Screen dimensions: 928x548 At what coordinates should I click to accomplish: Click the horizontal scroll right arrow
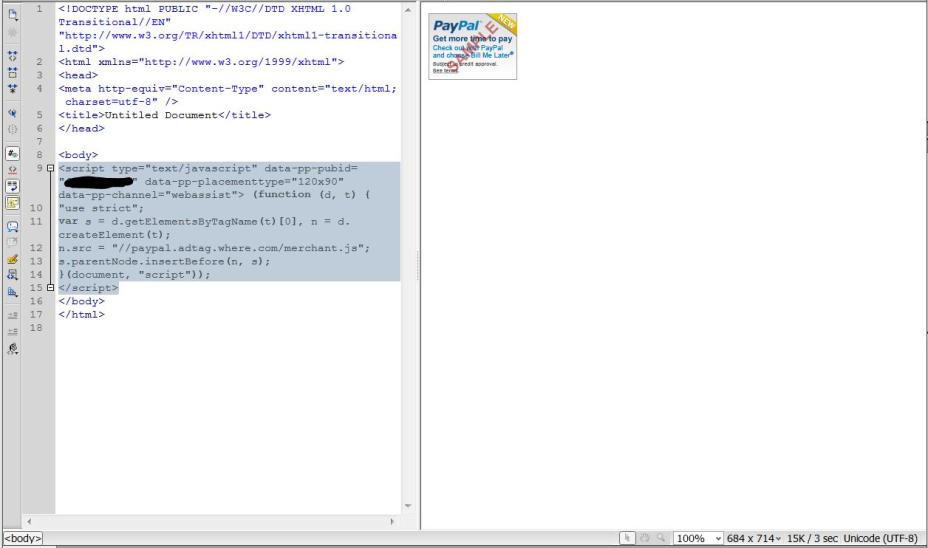click(392, 521)
